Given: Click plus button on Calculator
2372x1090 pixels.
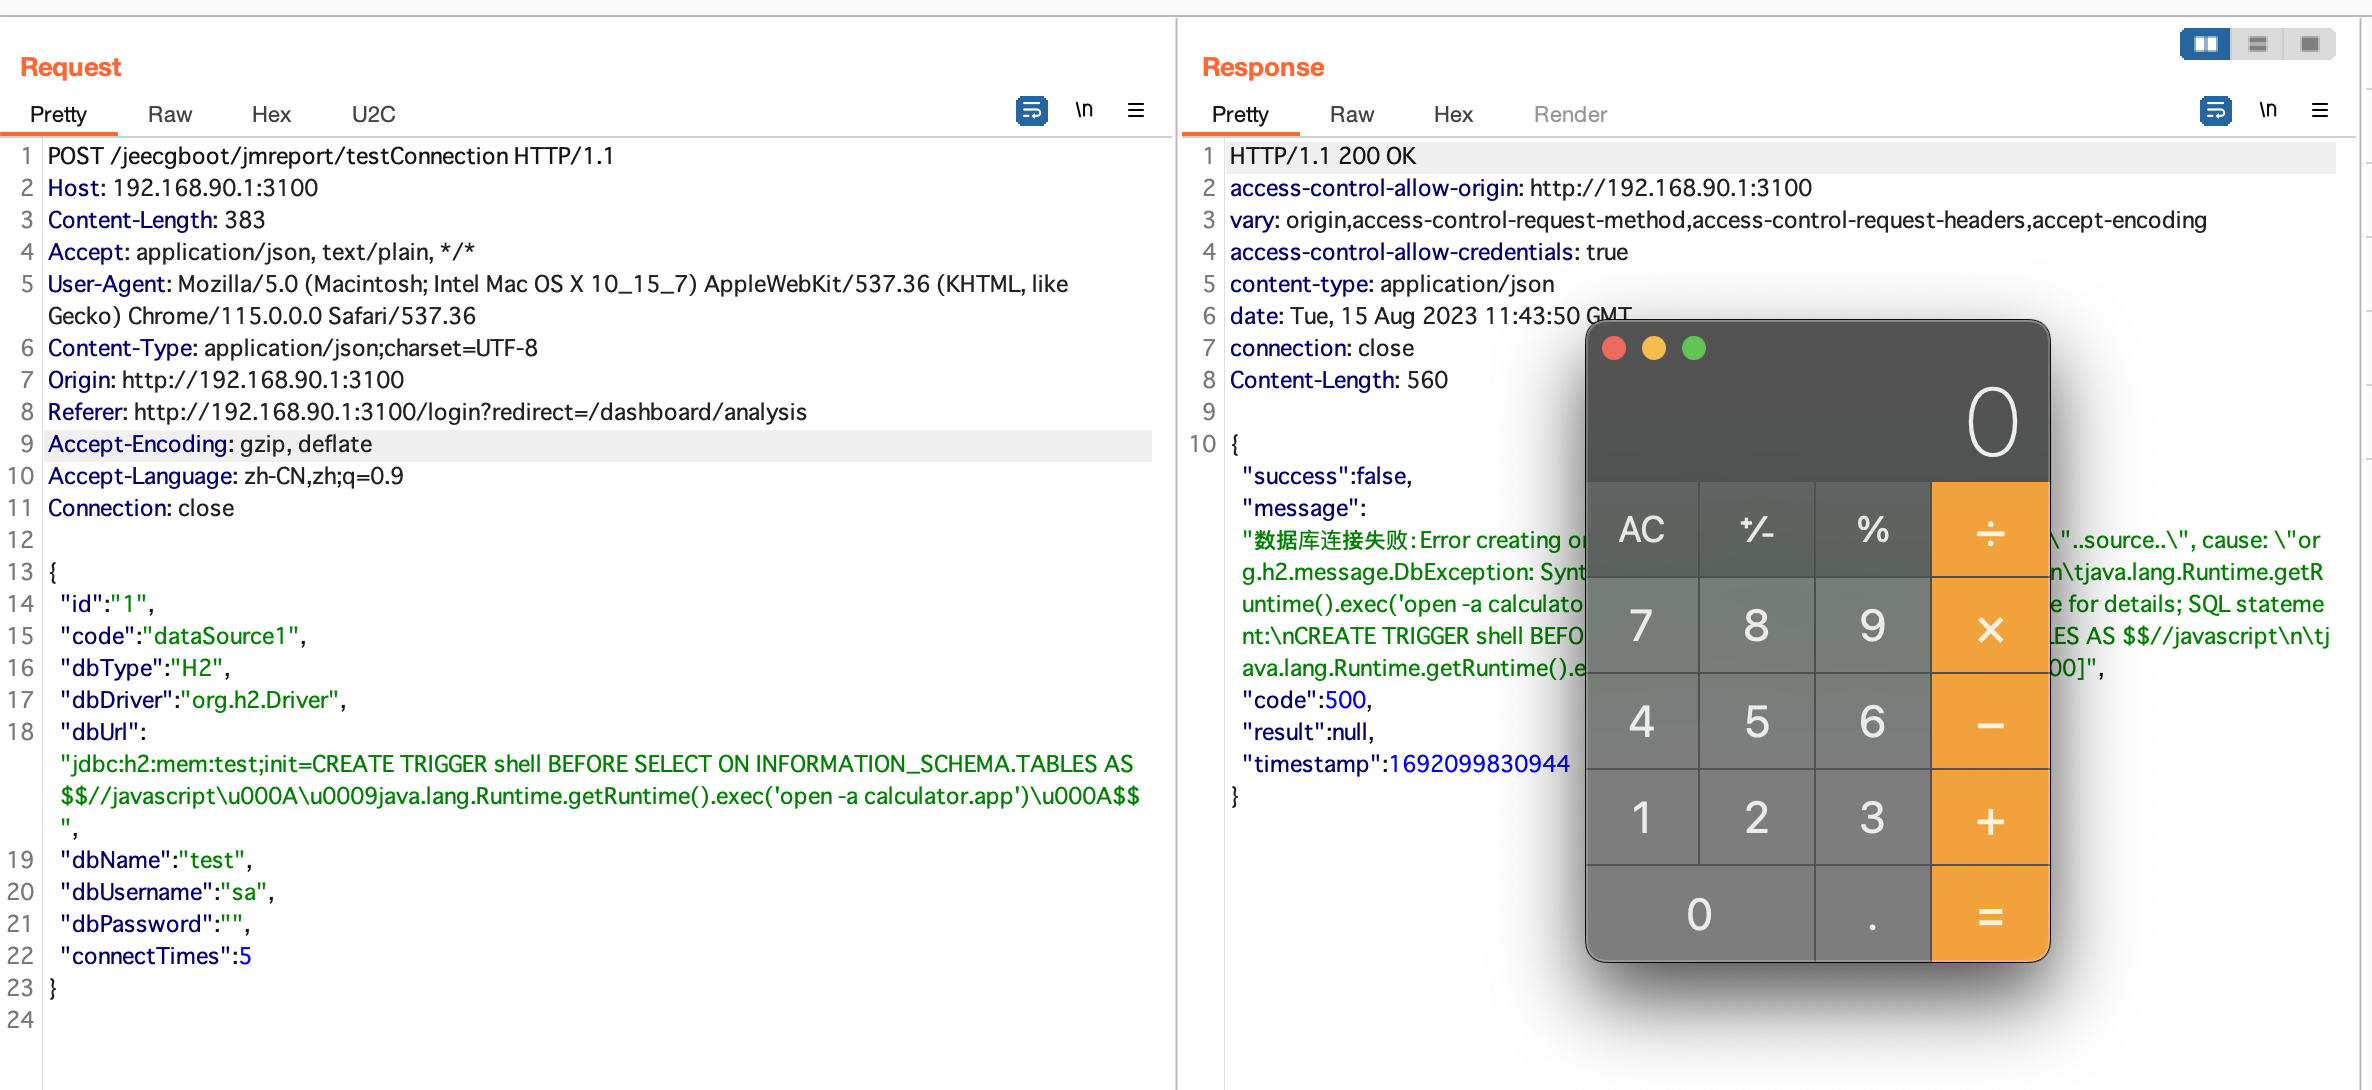Looking at the screenshot, I should click(x=1991, y=818).
